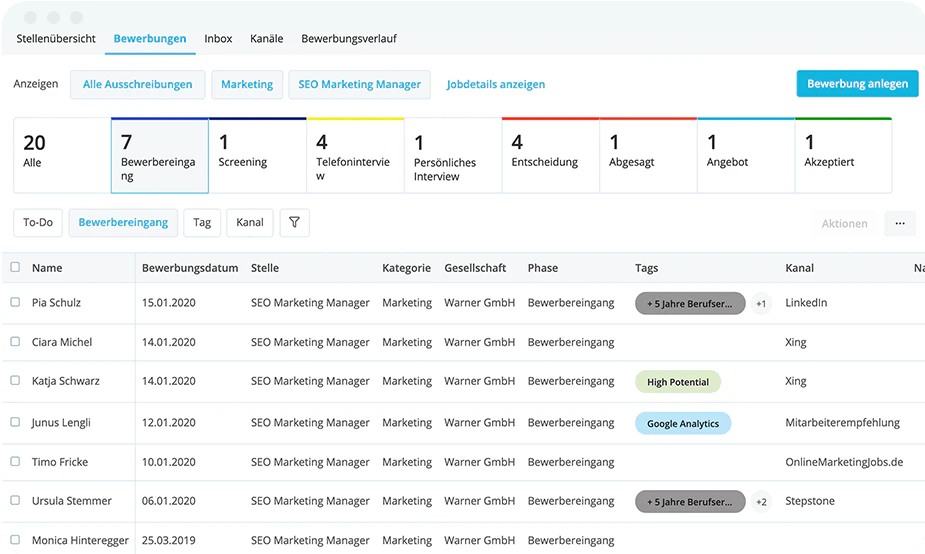
Task: Tick the select-all checkbox in header
Action: click(15, 267)
